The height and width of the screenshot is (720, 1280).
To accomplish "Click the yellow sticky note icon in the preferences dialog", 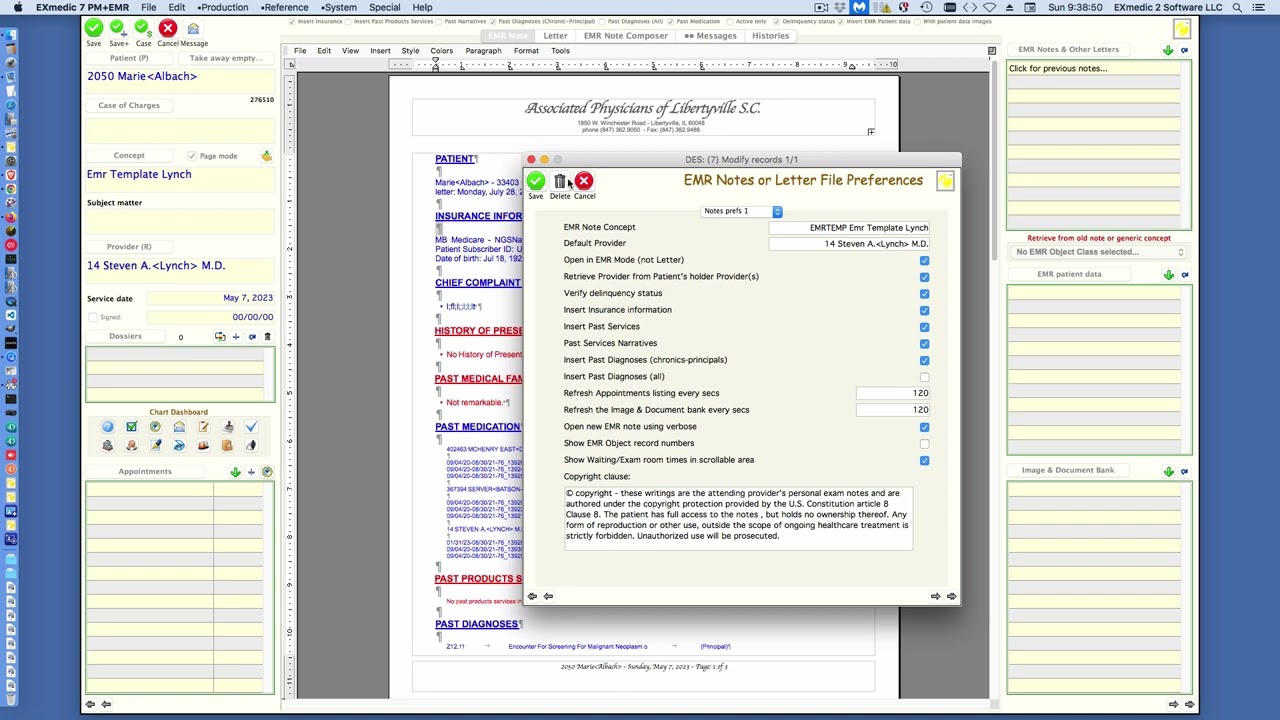I will (945, 181).
